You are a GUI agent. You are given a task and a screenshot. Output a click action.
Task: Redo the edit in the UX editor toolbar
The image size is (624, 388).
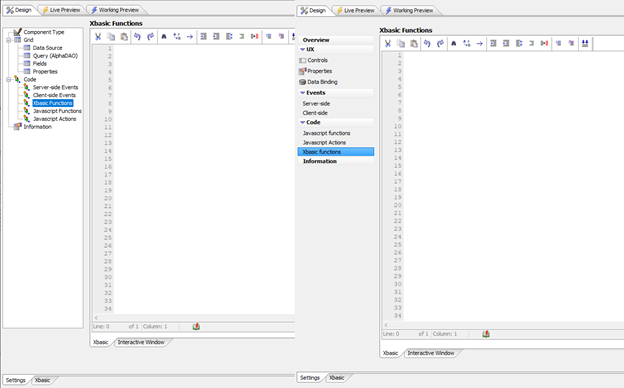tap(440, 43)
